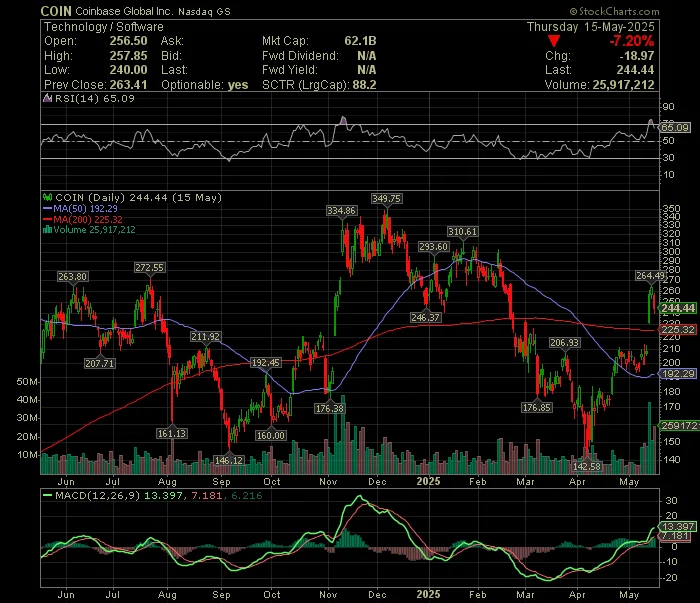
Task: Click the Optionable: yes field
Action: pos(204,85)
